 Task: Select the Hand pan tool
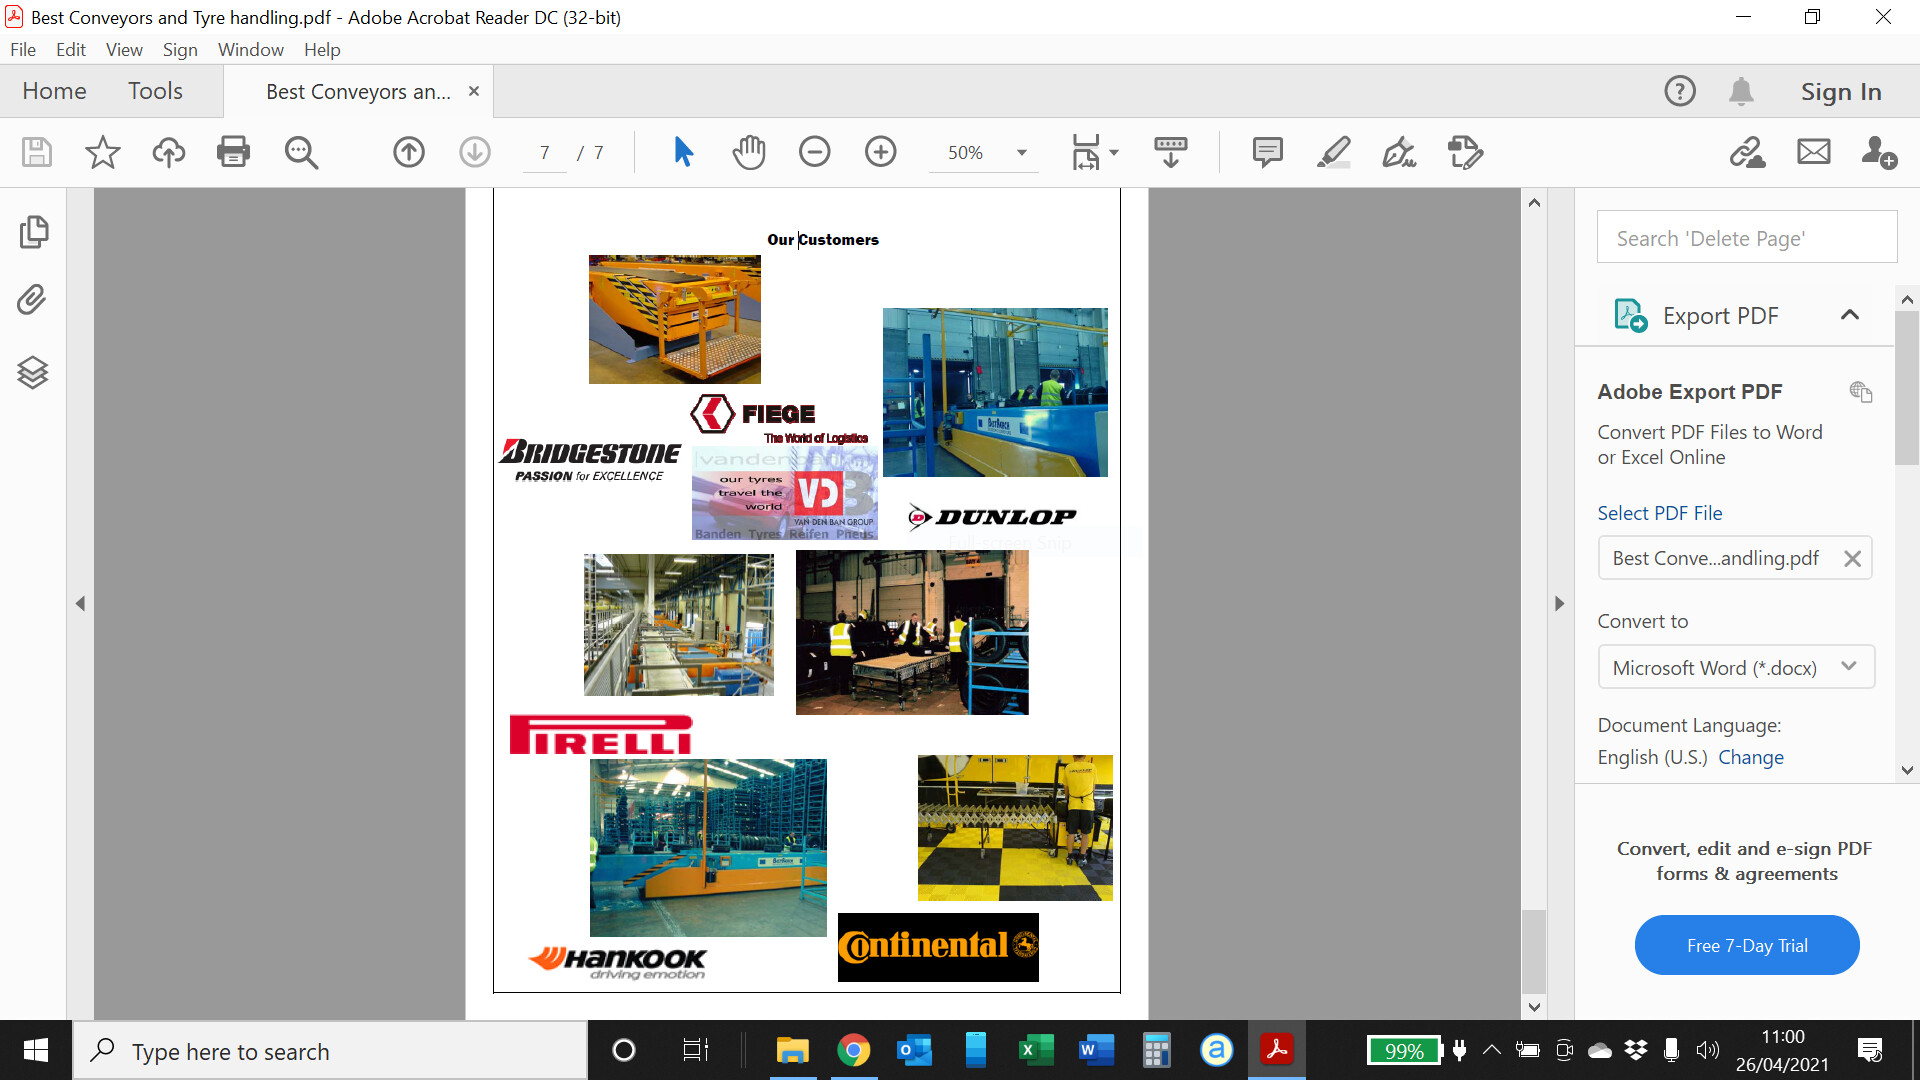point(748,152)
